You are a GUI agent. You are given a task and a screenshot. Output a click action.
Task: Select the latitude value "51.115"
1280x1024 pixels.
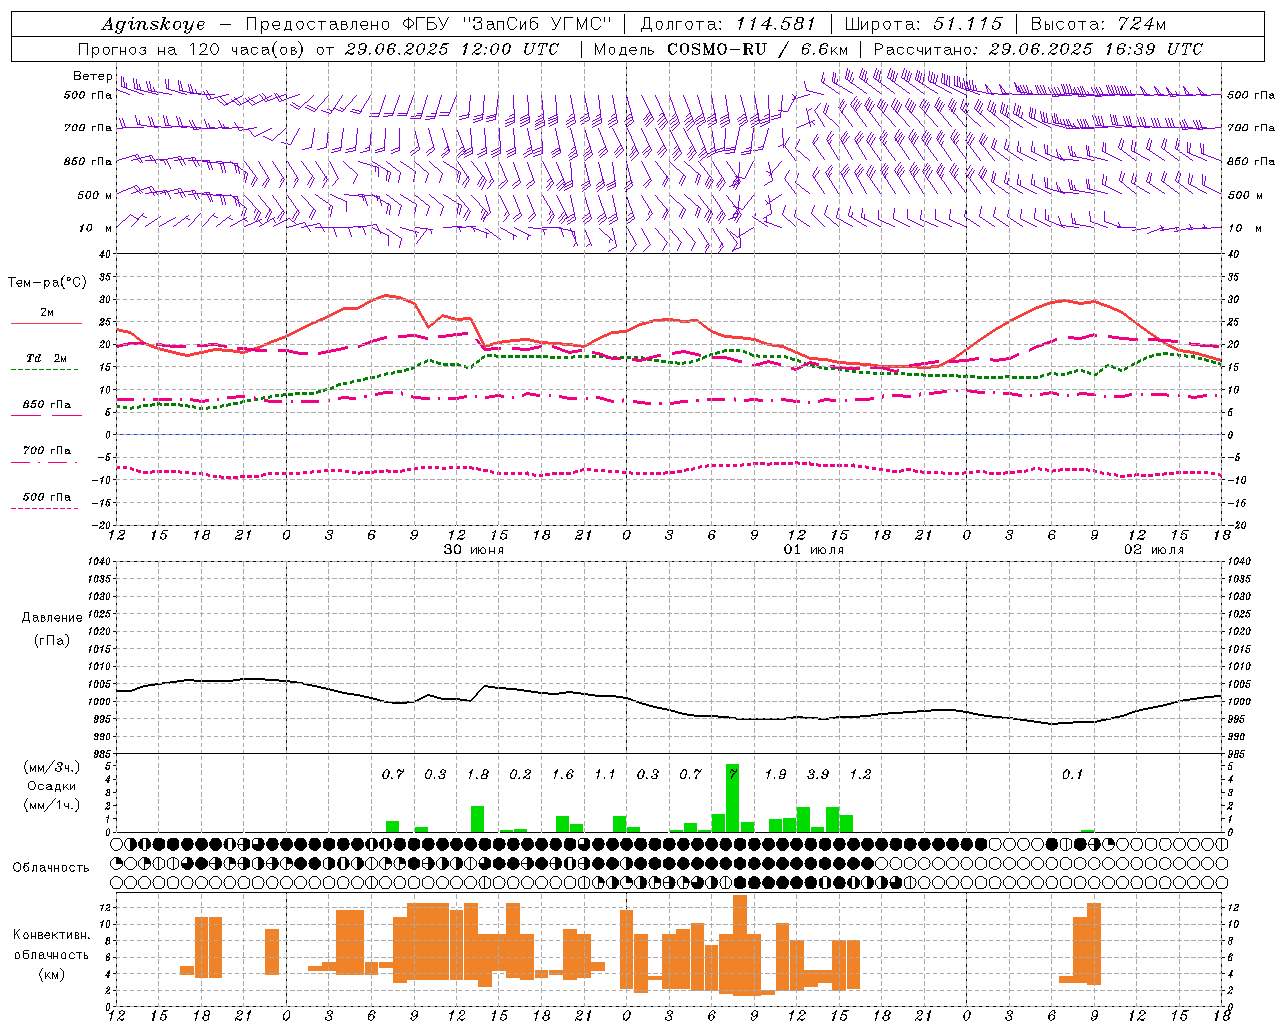pyautogui.click(x=968, y=24)
